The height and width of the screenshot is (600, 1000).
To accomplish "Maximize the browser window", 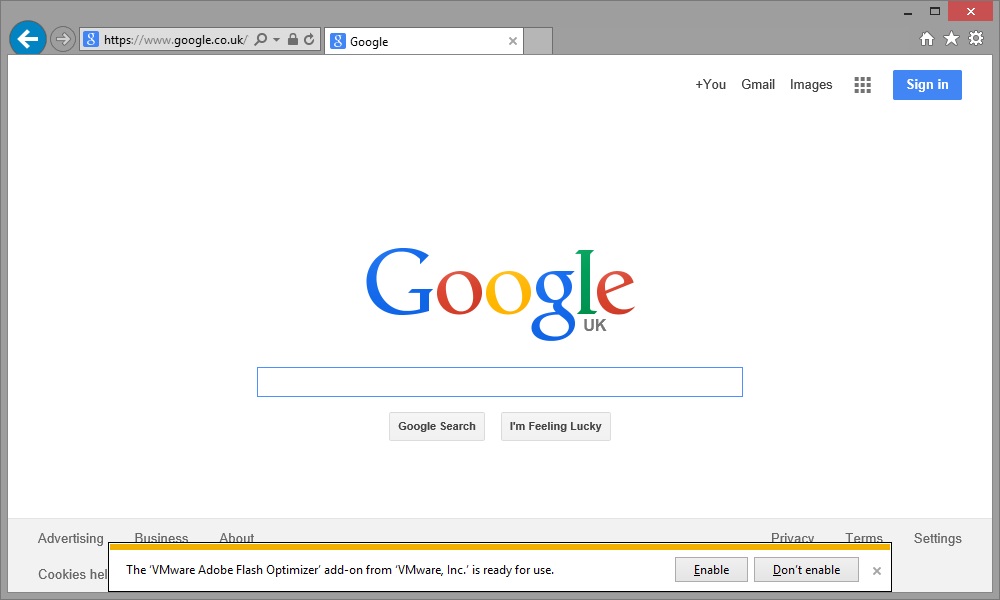I will pos(935,11).
